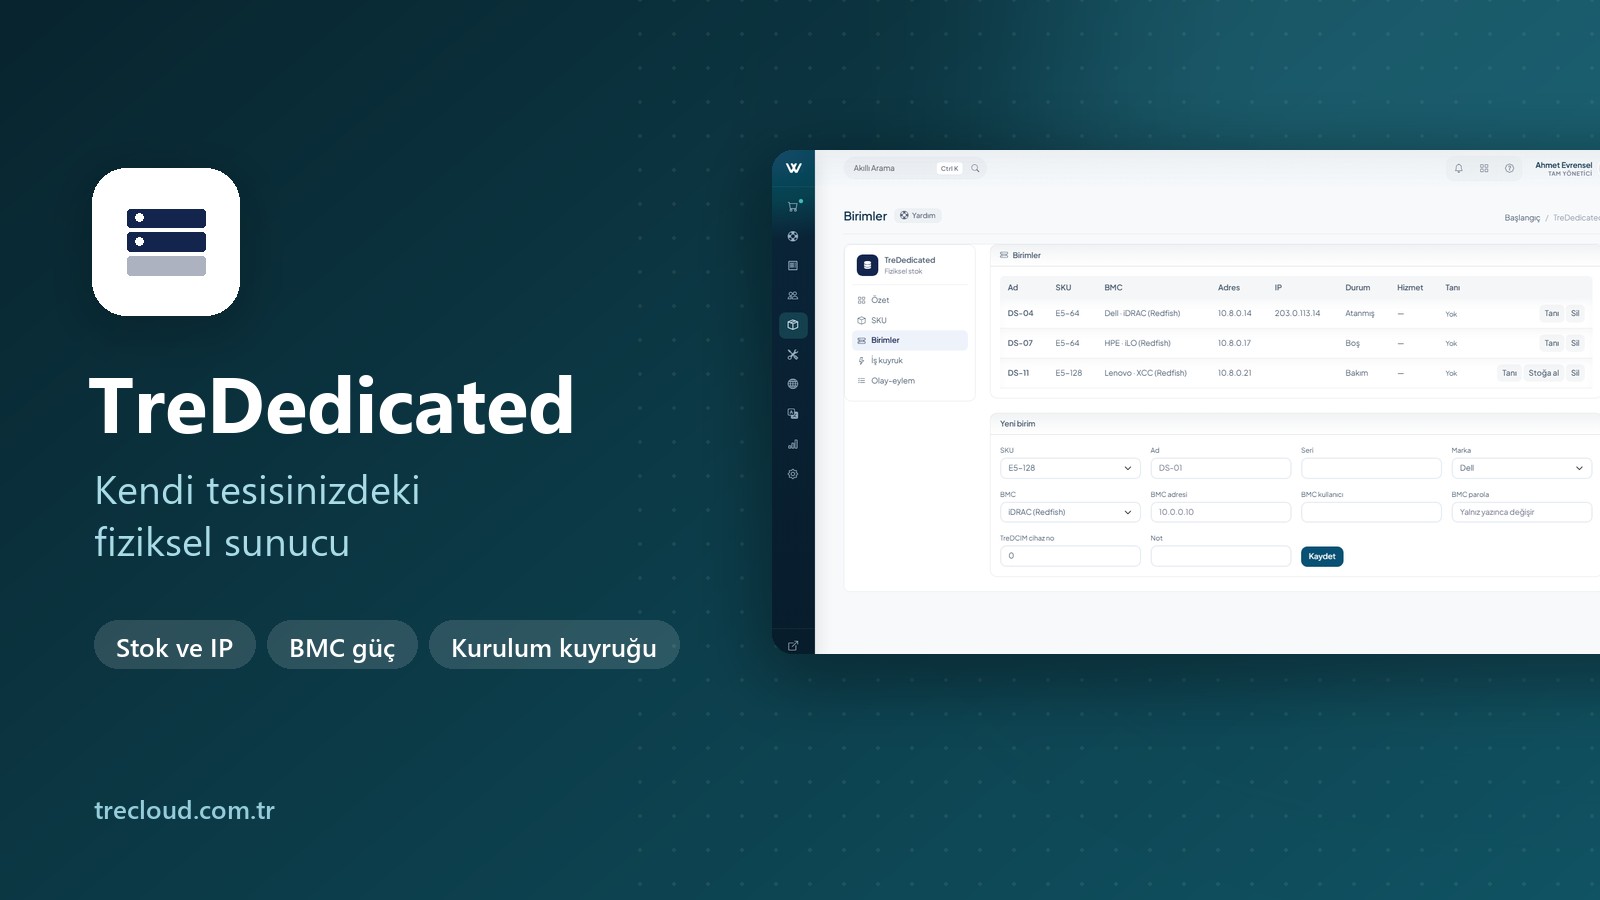Open the bar chart reports icon

(x=793, y=444)
